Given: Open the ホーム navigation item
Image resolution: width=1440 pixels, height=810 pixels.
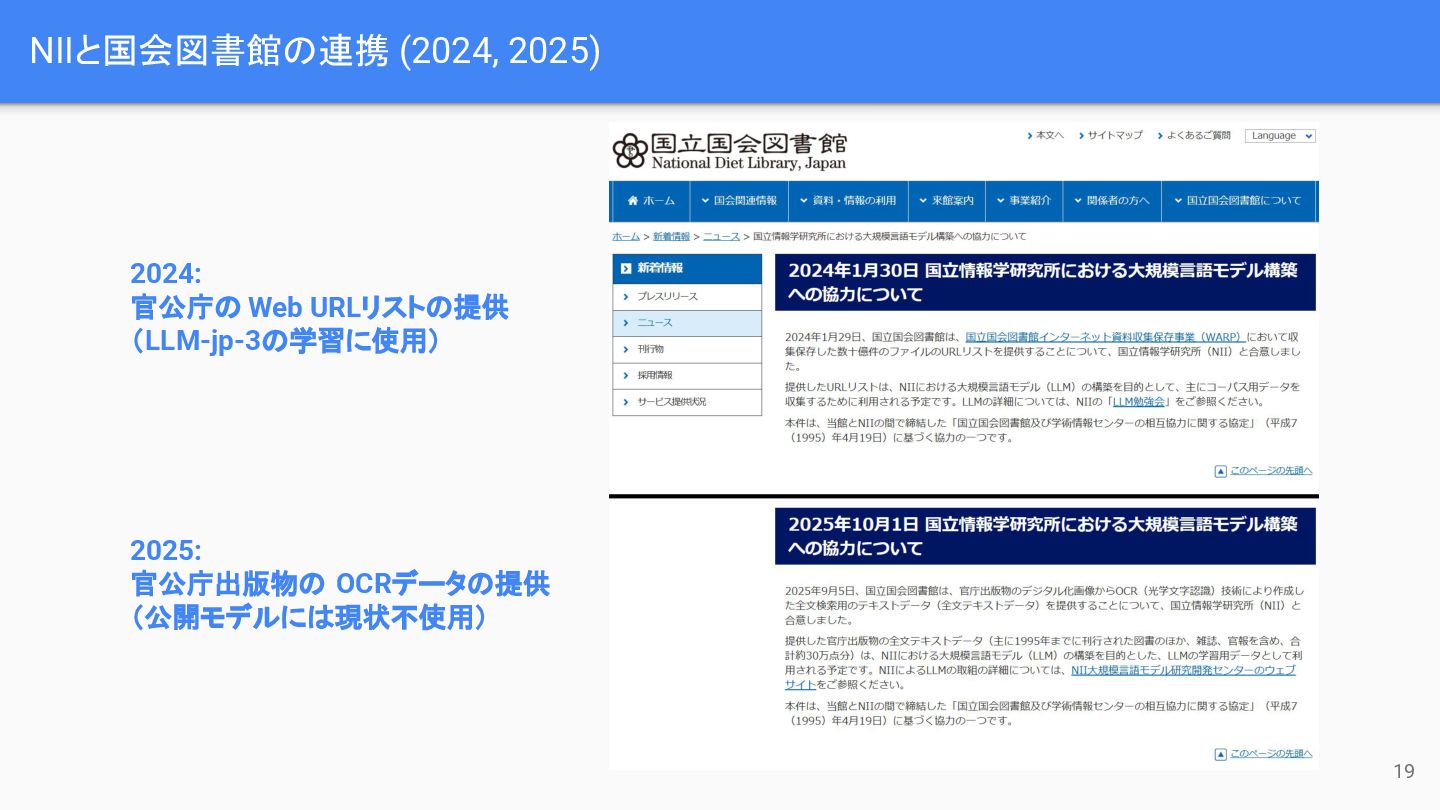Looking at the screenshot, I should pos(650,201).
